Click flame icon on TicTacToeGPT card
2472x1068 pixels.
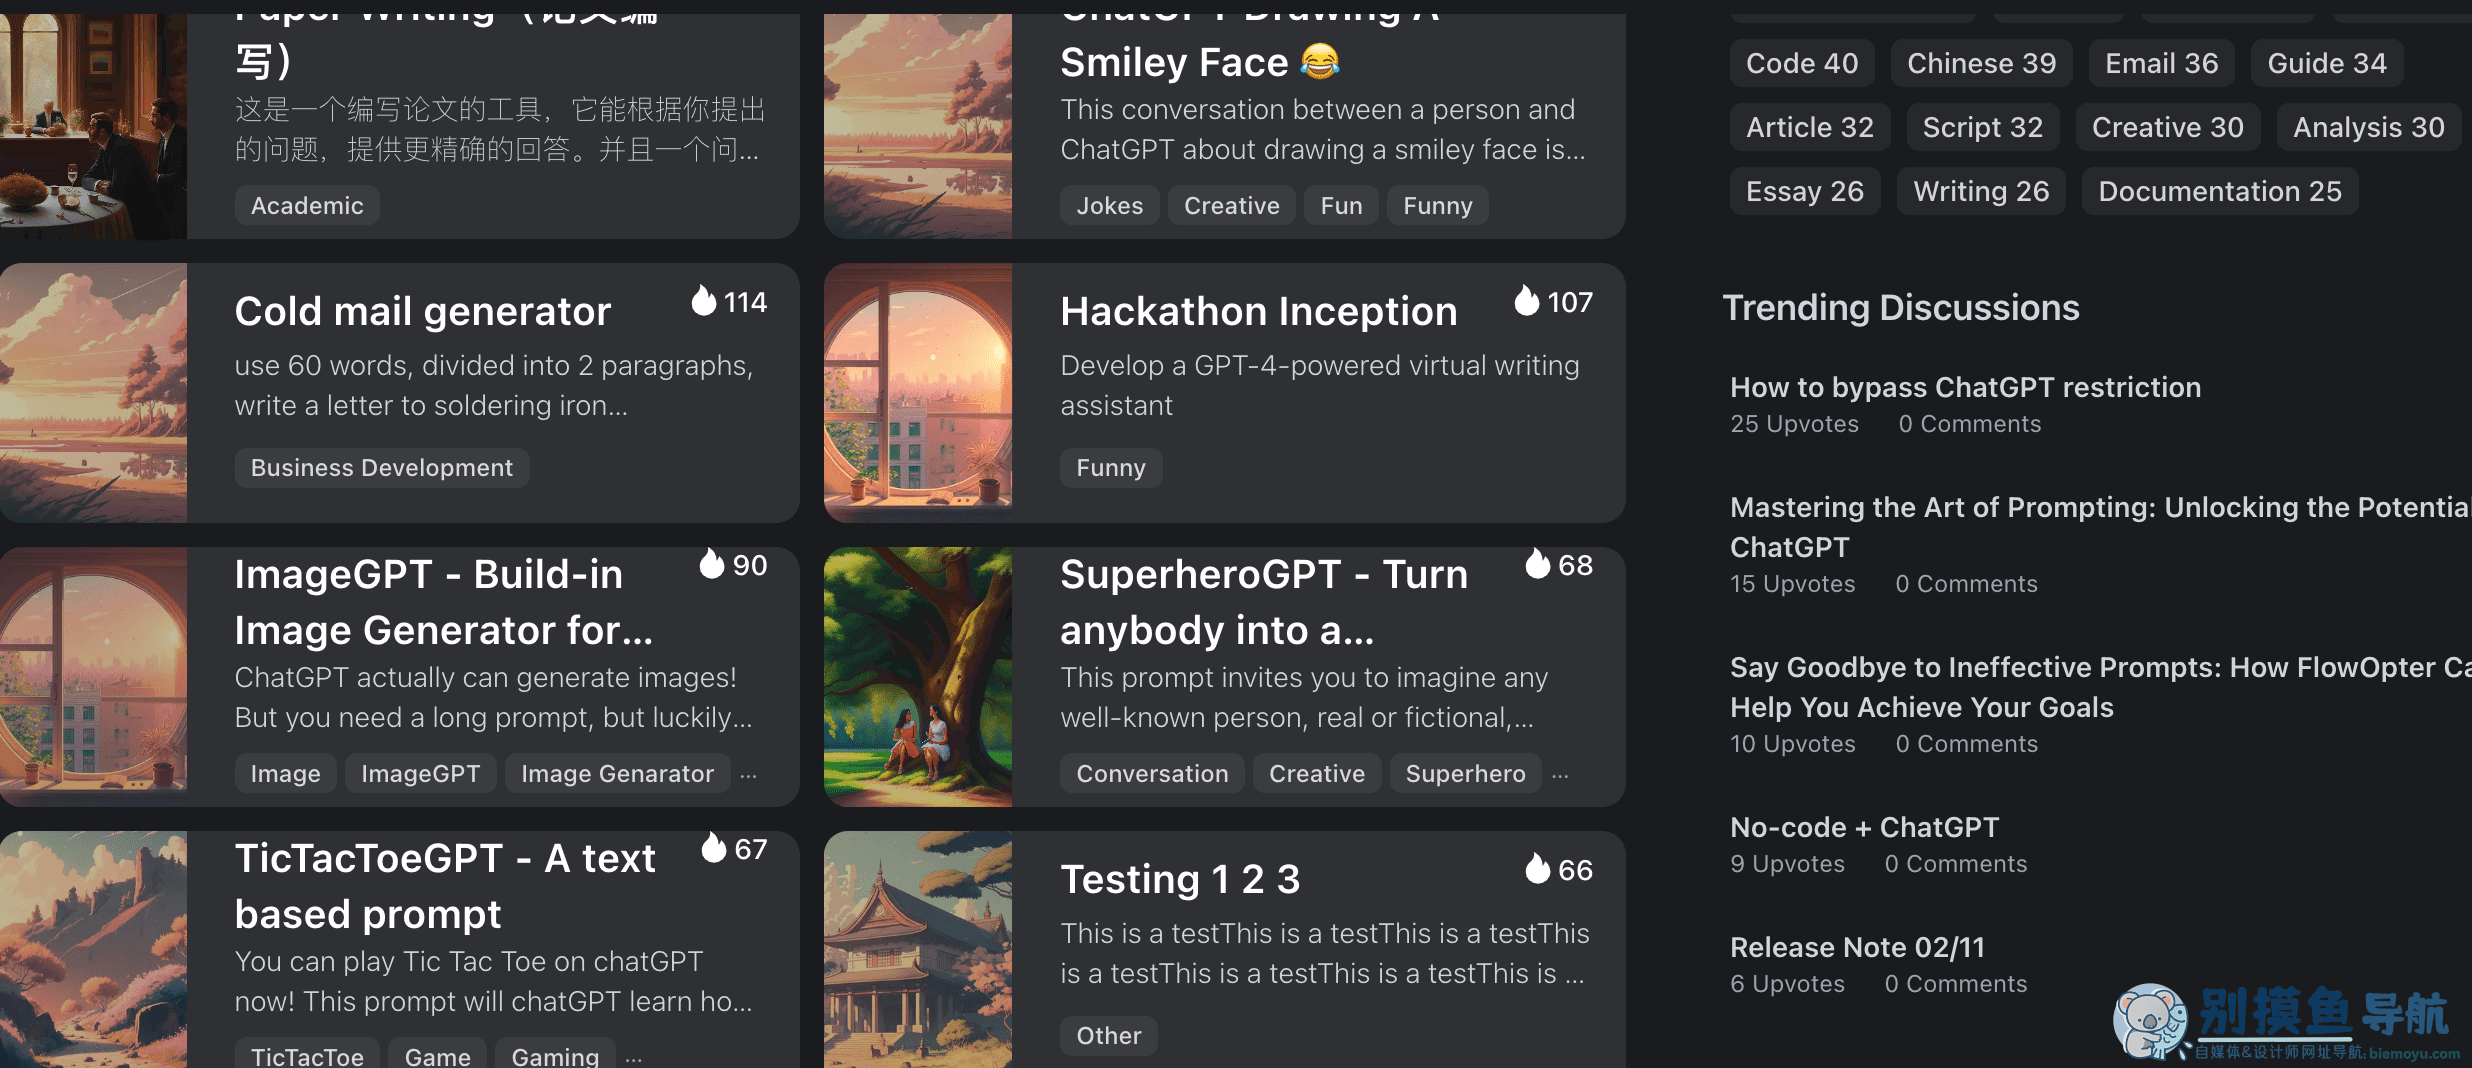click(714, 848)
